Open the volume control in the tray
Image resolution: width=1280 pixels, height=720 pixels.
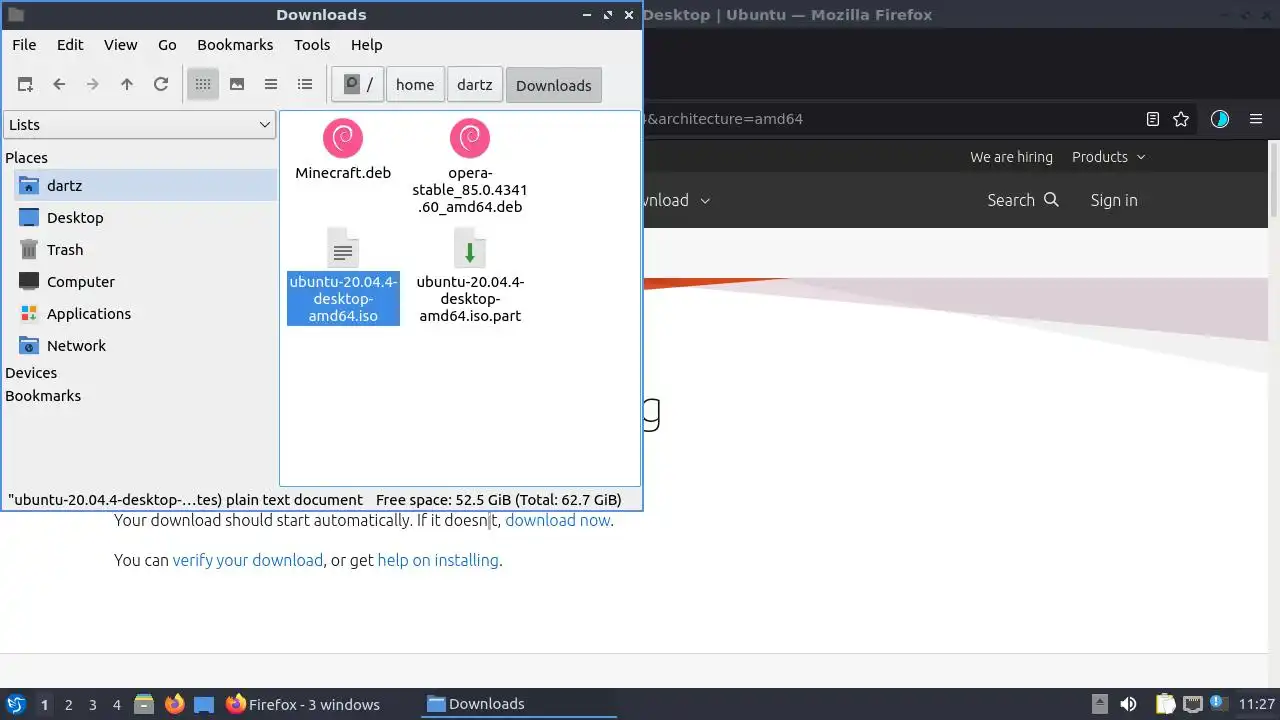[x=1128, y=704]
